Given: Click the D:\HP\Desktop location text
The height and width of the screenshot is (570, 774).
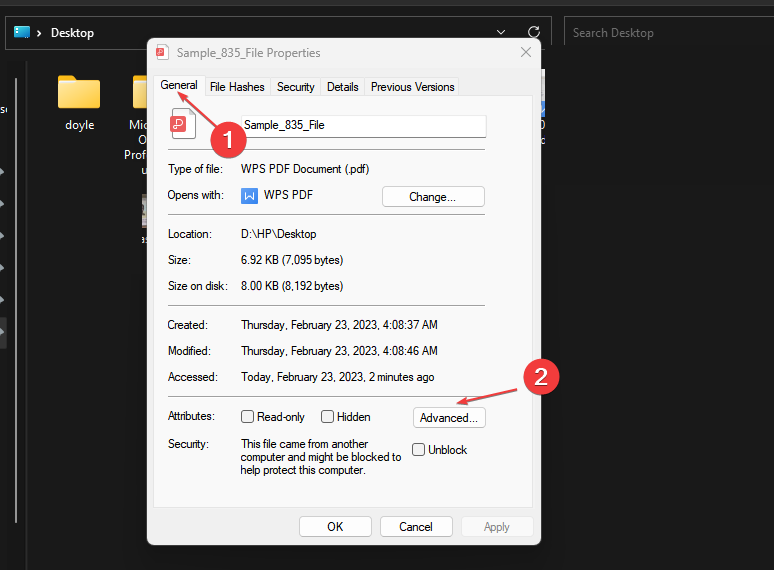Looking at the screenshot, I should 278,234.
